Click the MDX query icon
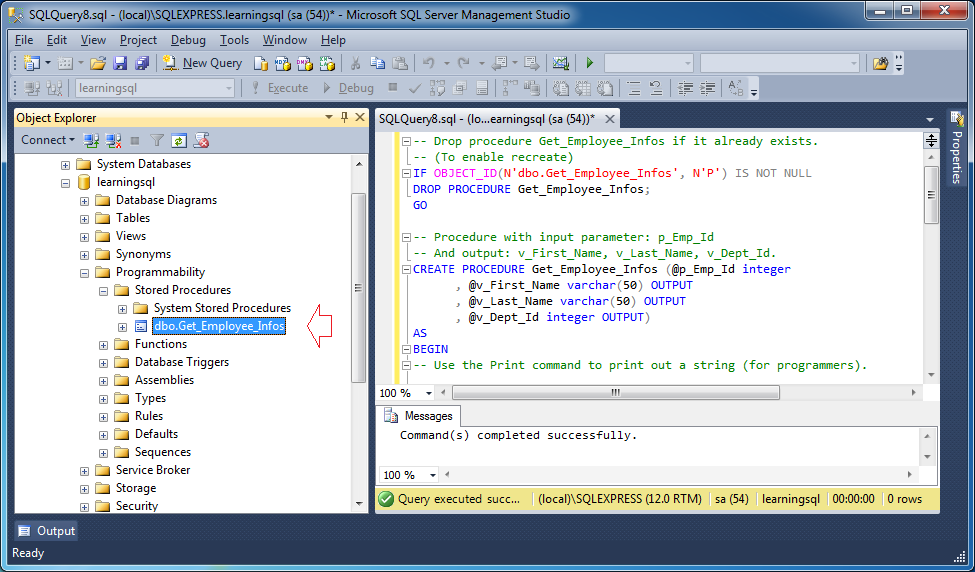 click(x=283, y=63)
